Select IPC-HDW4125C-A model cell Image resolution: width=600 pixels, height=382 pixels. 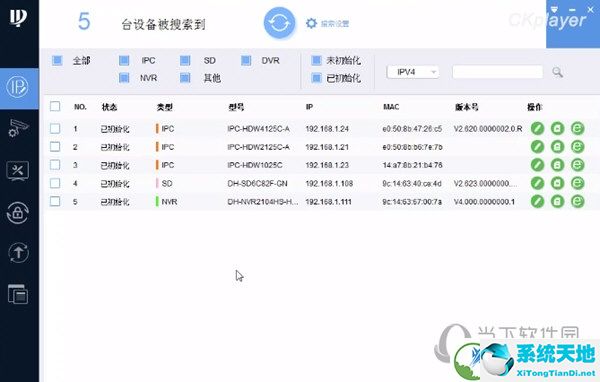pyautogui.click(x=258, y=129)
